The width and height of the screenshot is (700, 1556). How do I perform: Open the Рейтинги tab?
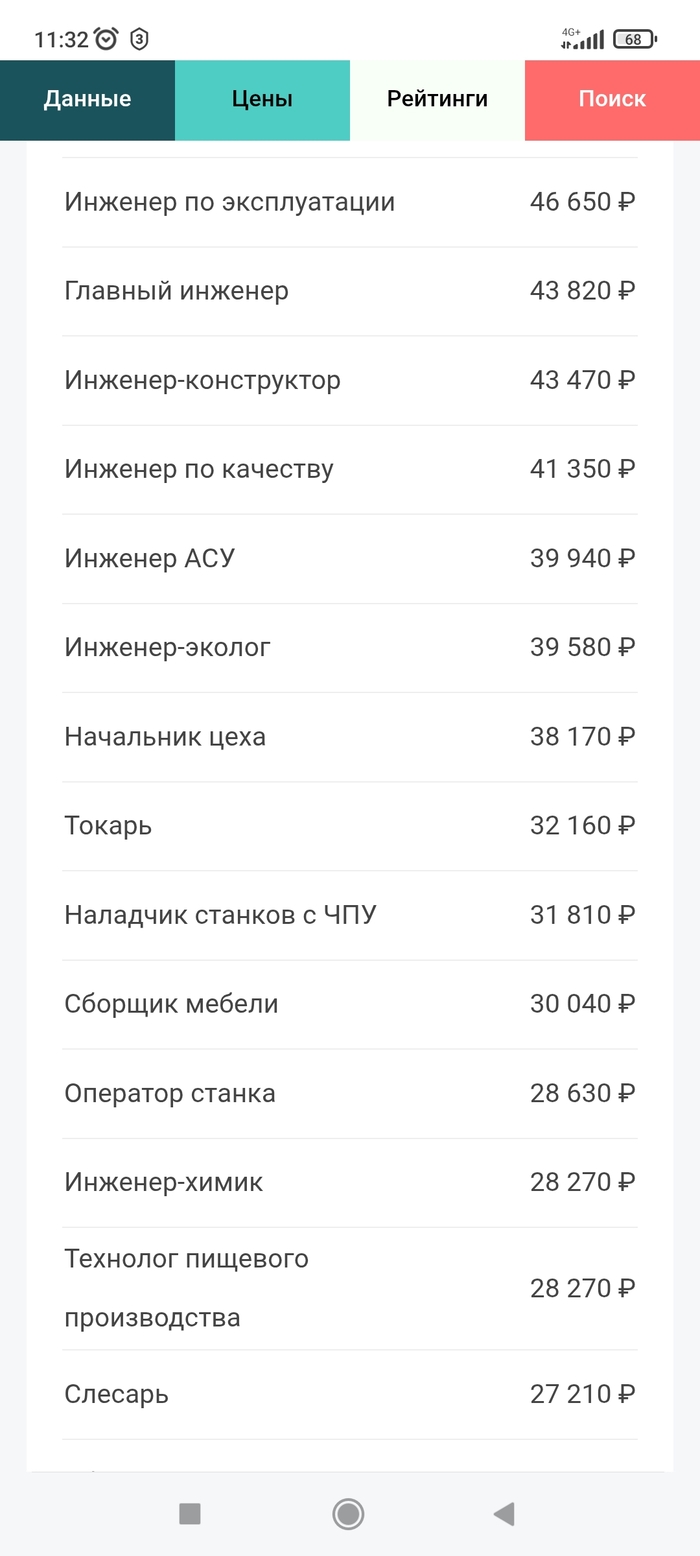pyautogui.click(x=437, y=99)
